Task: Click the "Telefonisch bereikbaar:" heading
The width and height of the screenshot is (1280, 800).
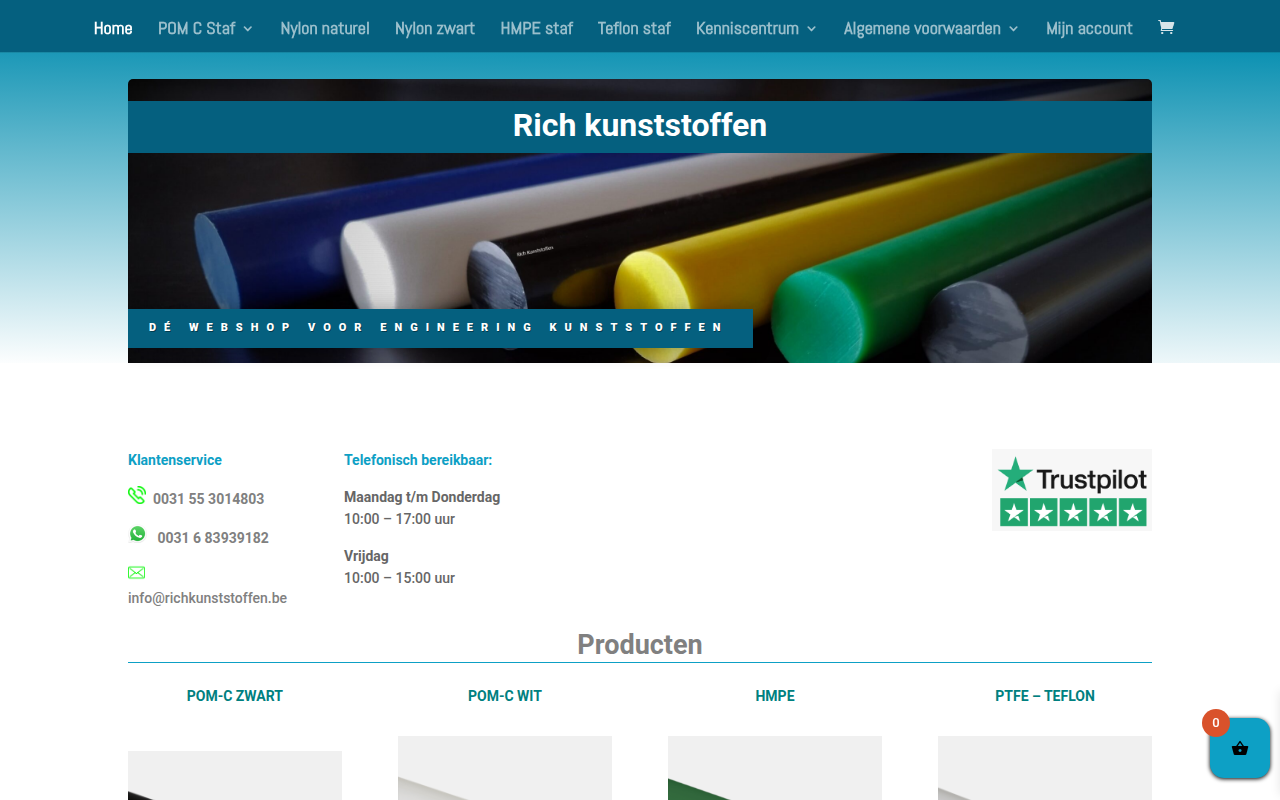Action: [418, 460]
